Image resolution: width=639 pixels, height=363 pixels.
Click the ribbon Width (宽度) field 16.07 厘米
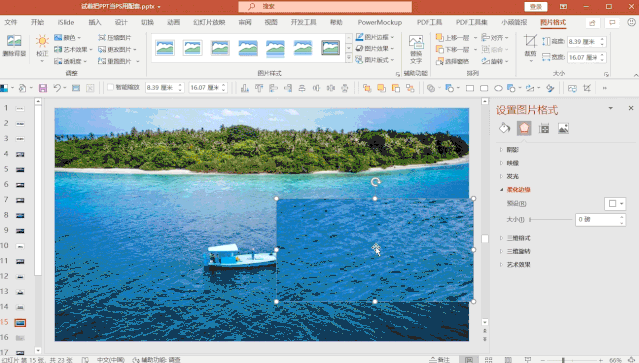point(587,57)
